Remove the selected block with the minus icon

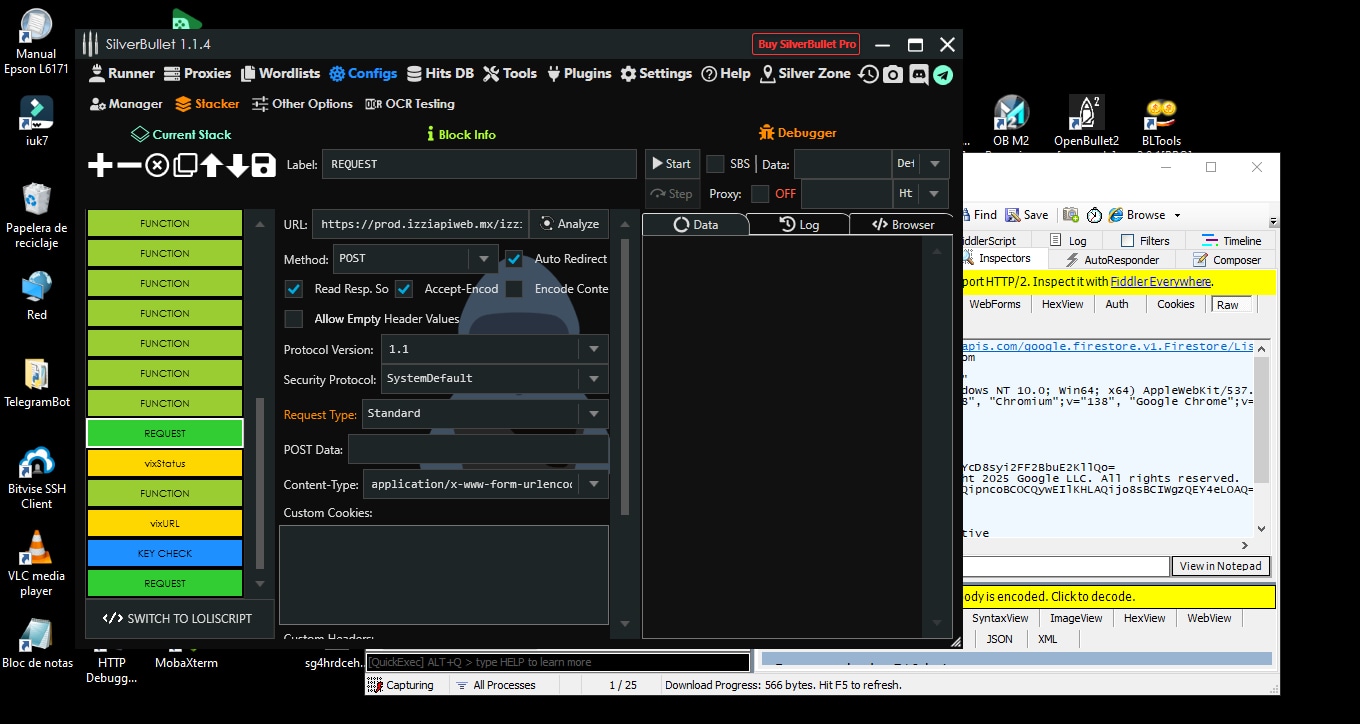click(129, 165)
